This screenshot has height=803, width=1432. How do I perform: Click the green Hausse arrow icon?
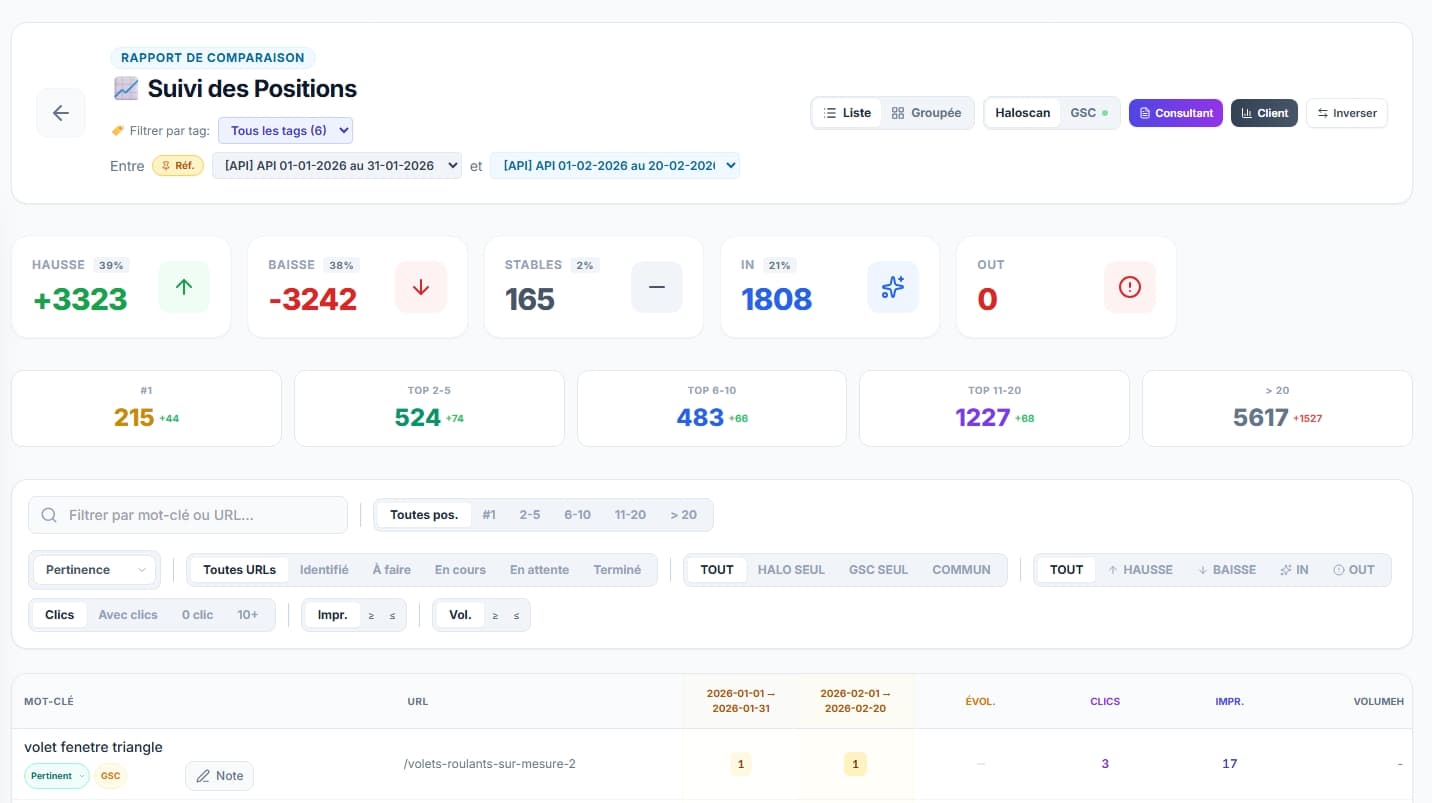point(184,287)
